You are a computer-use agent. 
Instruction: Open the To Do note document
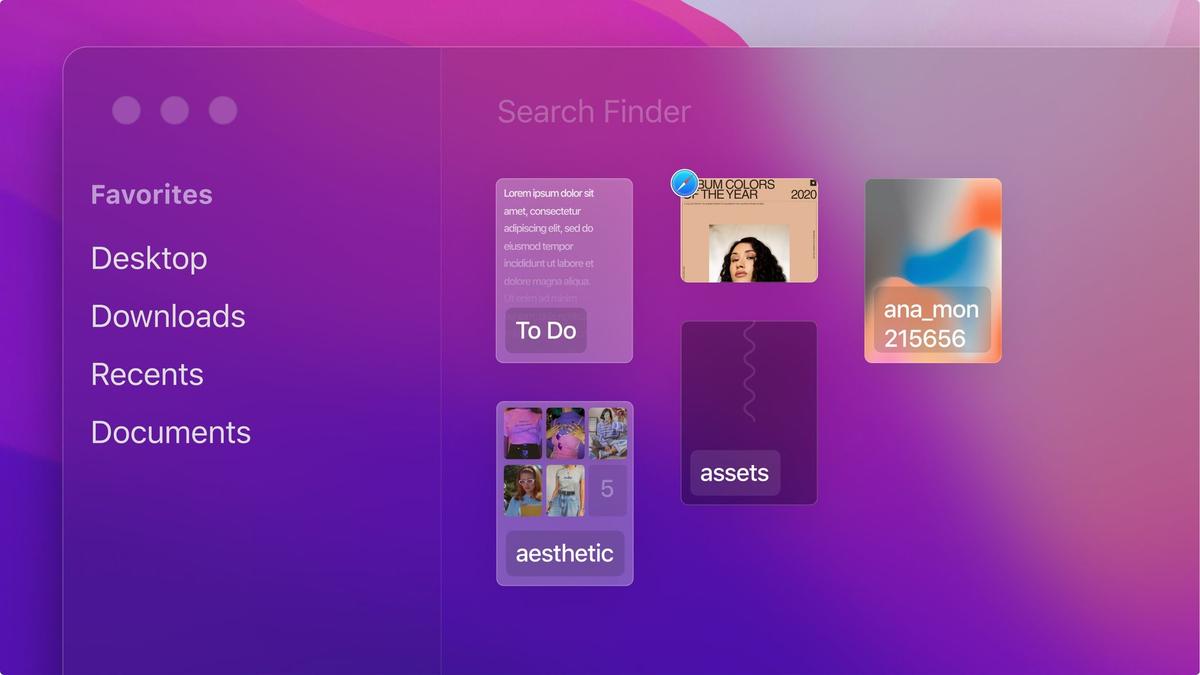pos(564,250)
